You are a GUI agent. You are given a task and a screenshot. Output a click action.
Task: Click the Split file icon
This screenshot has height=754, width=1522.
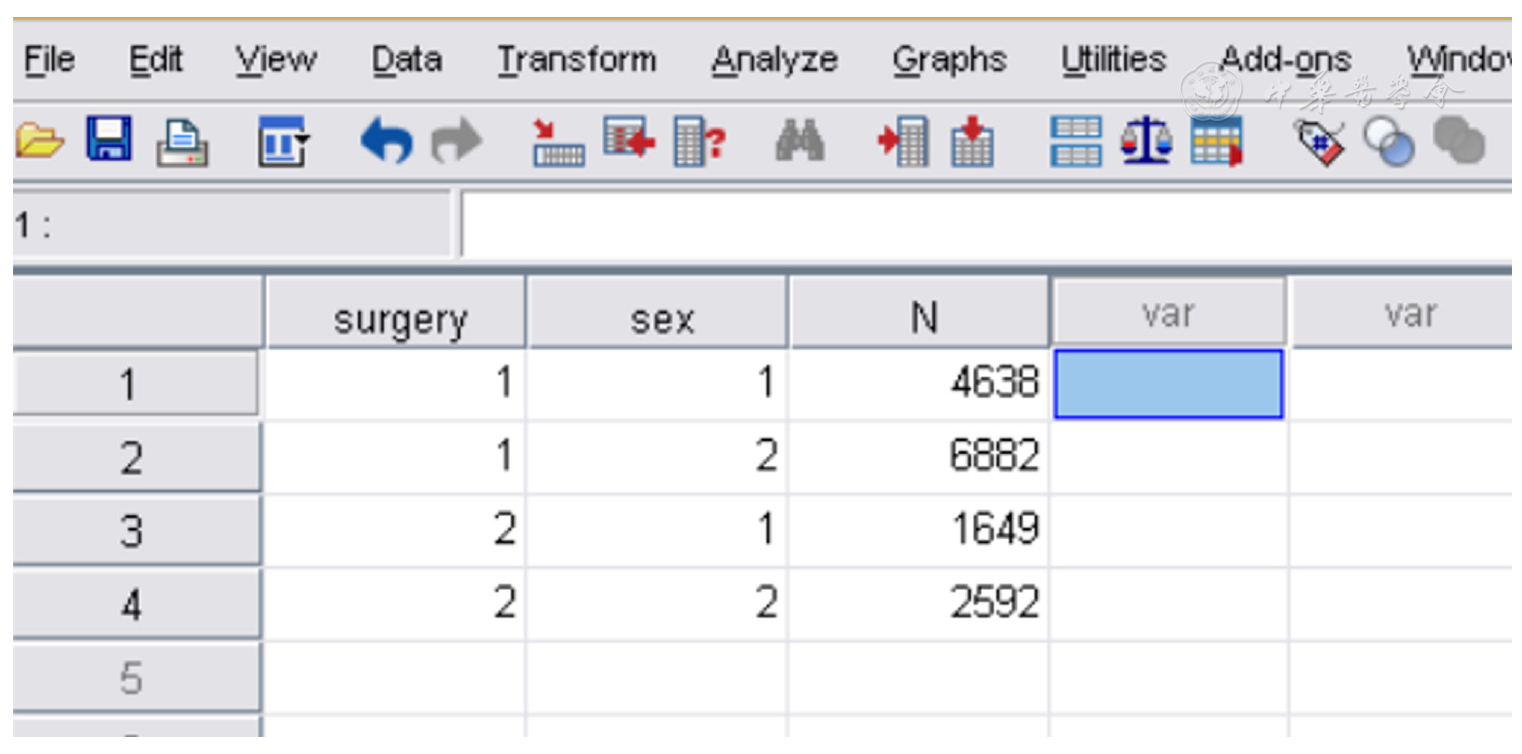[x=1076, y=142]
